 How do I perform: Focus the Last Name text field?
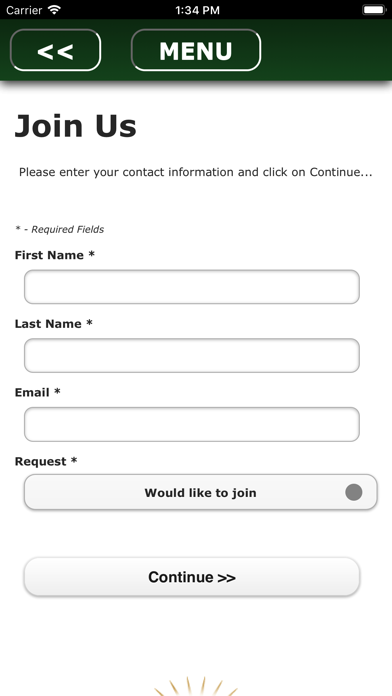192,356
